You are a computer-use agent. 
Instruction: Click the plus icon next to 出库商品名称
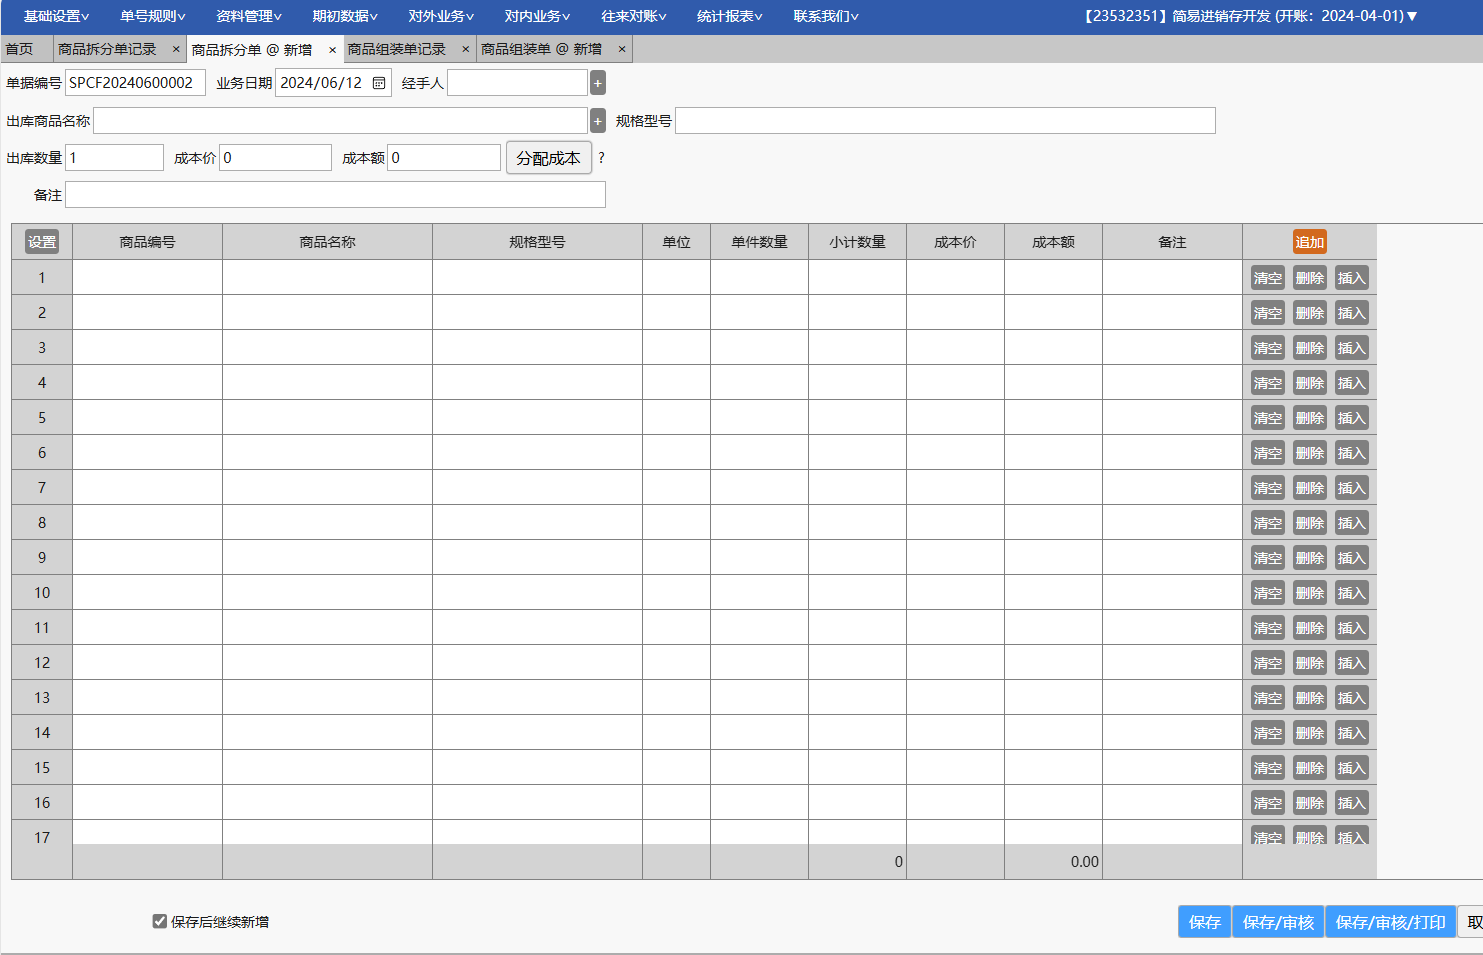[598, 121]
